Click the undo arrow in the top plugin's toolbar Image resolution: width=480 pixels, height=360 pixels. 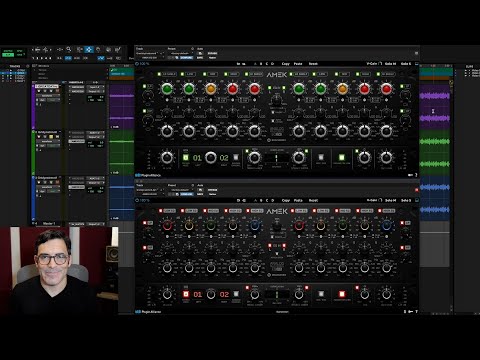[238, 64]
